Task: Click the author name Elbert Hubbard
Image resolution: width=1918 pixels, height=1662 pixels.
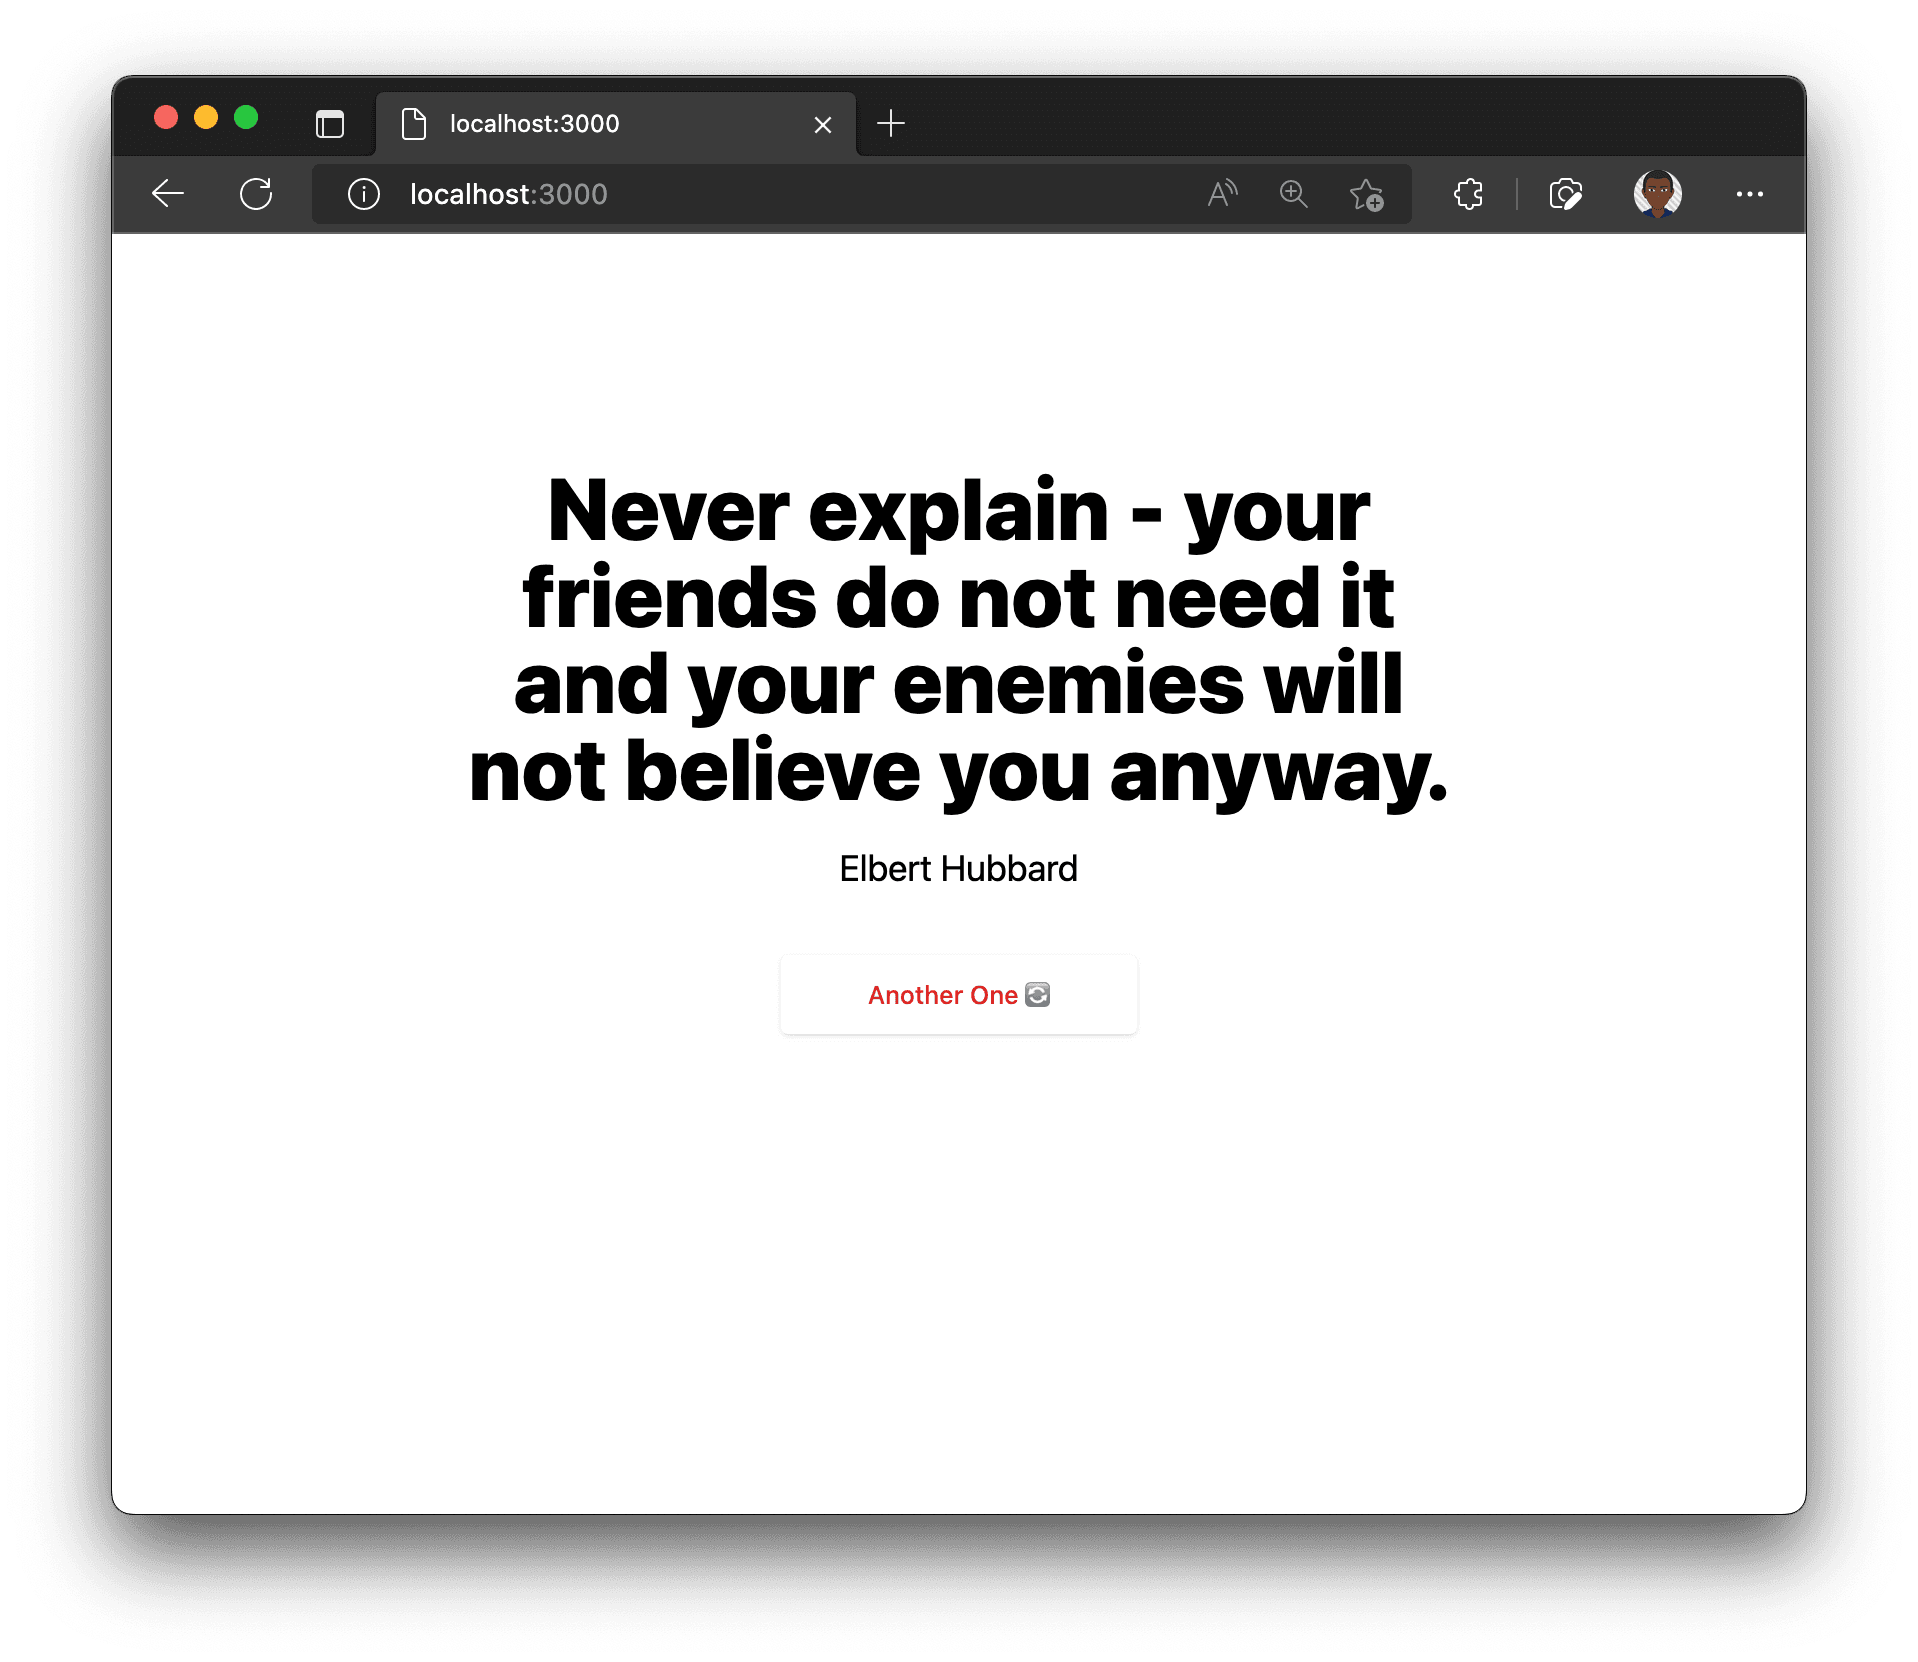Action: (x=958, y=869)
